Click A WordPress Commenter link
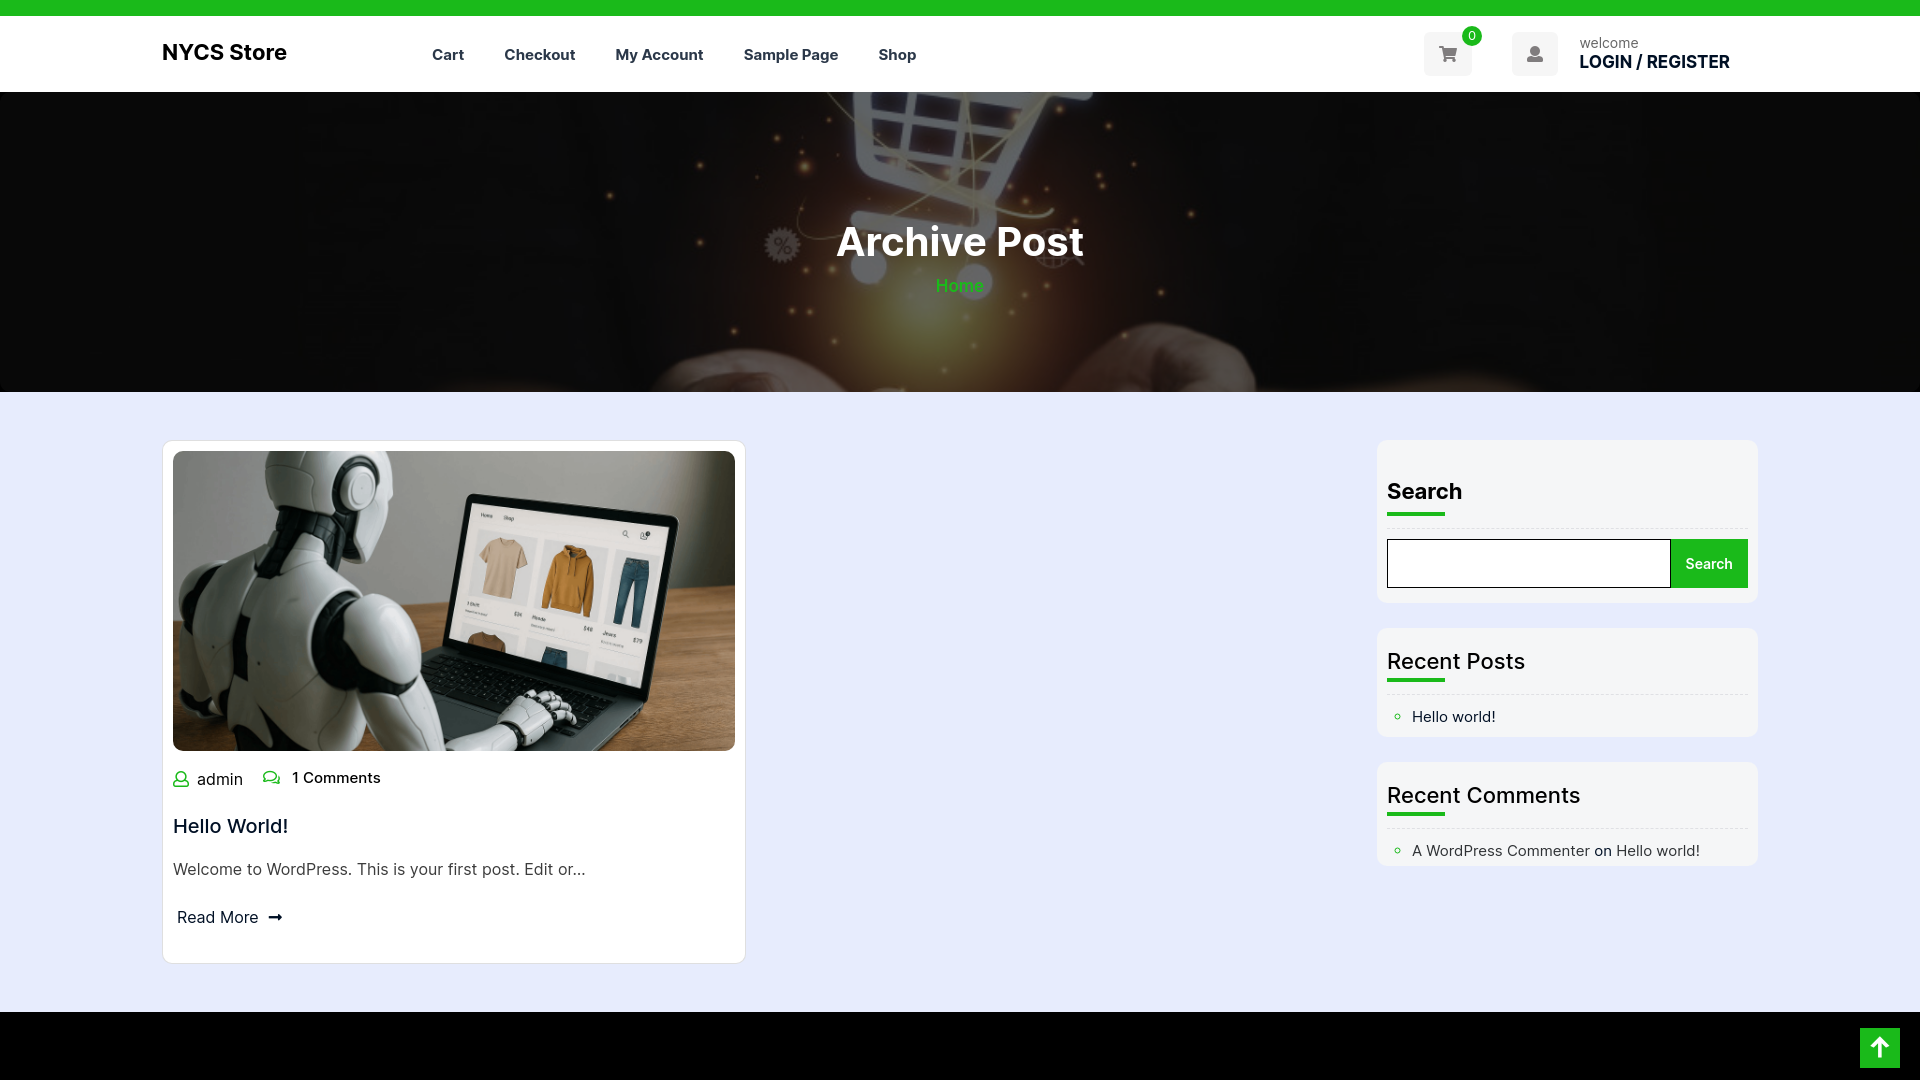The image size is (1920, 1080). (1500, 851)
